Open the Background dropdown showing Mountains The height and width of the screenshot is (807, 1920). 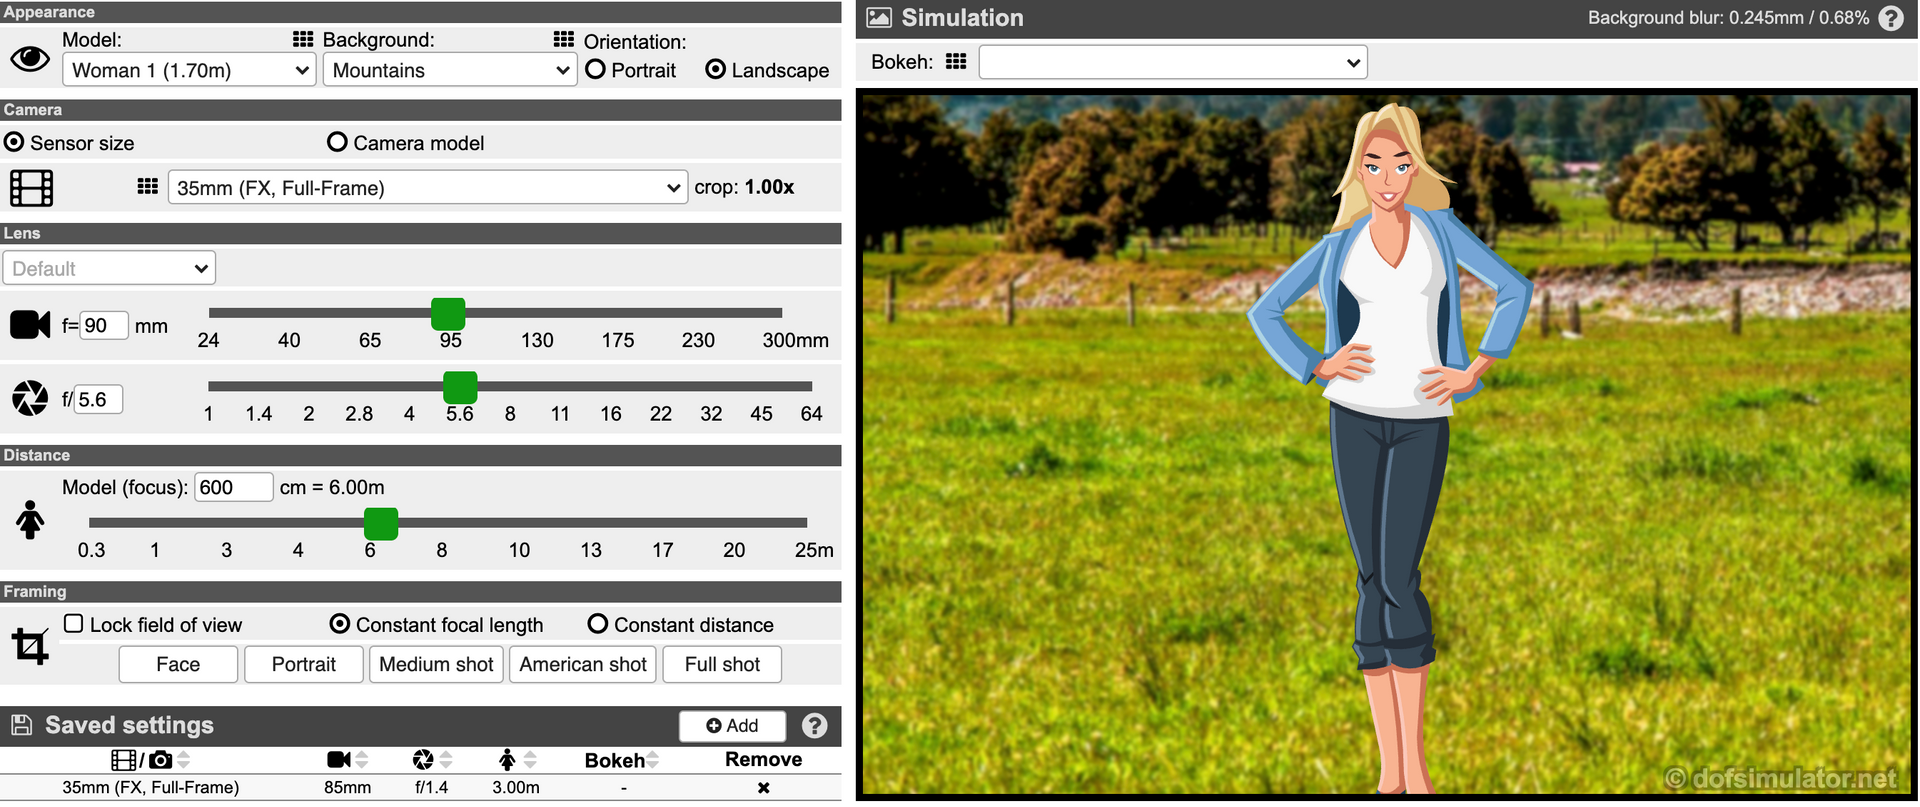pyautogui.click(x=450, y=70)
